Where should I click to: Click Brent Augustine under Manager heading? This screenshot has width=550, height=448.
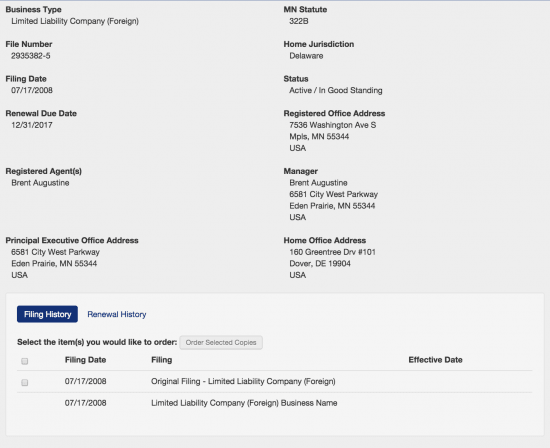[318, 183]
